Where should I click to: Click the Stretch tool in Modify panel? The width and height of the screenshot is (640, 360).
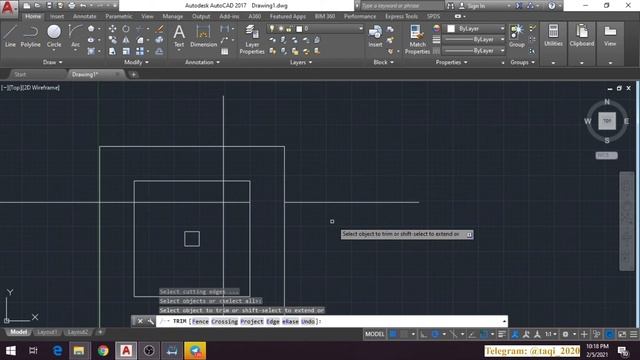click(x=112, y=51)
